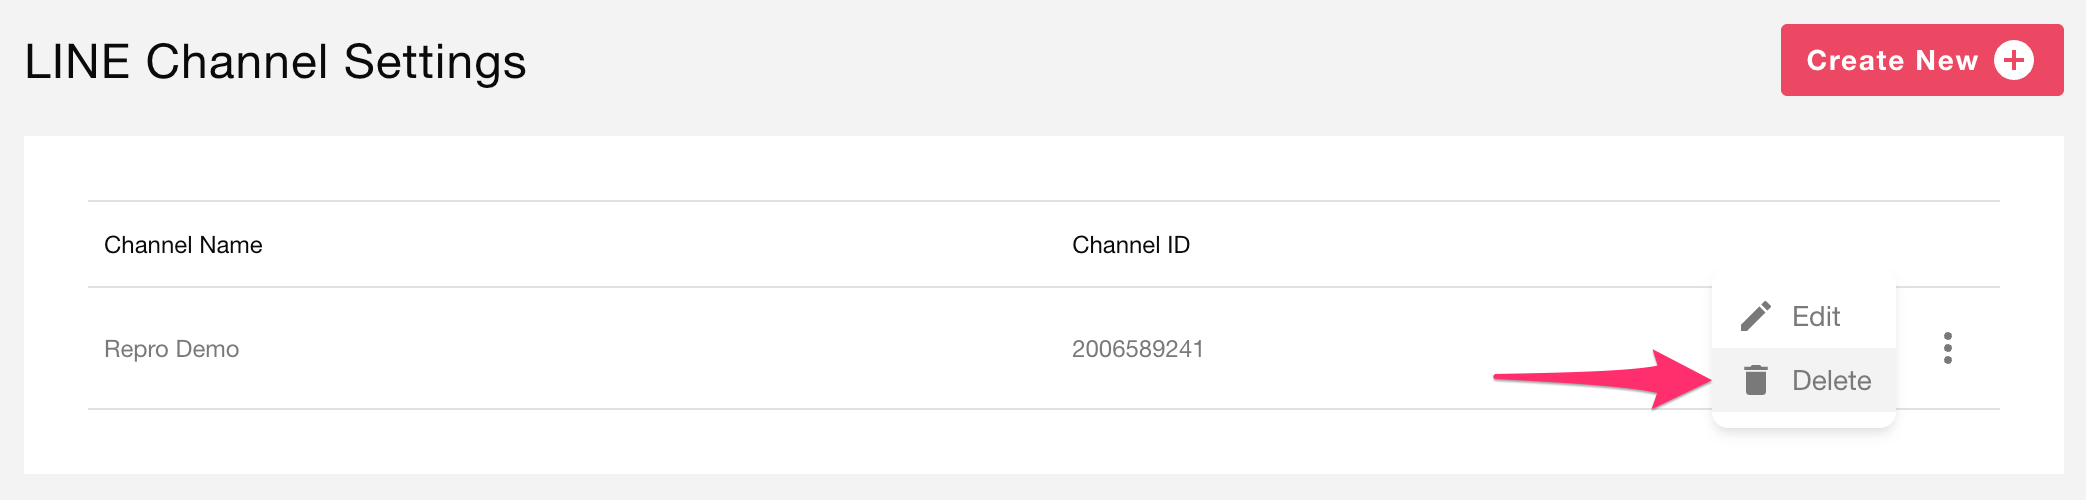Click the plus circle icon in Create New
This screenshot has width=2086, height=500.
2013,60
